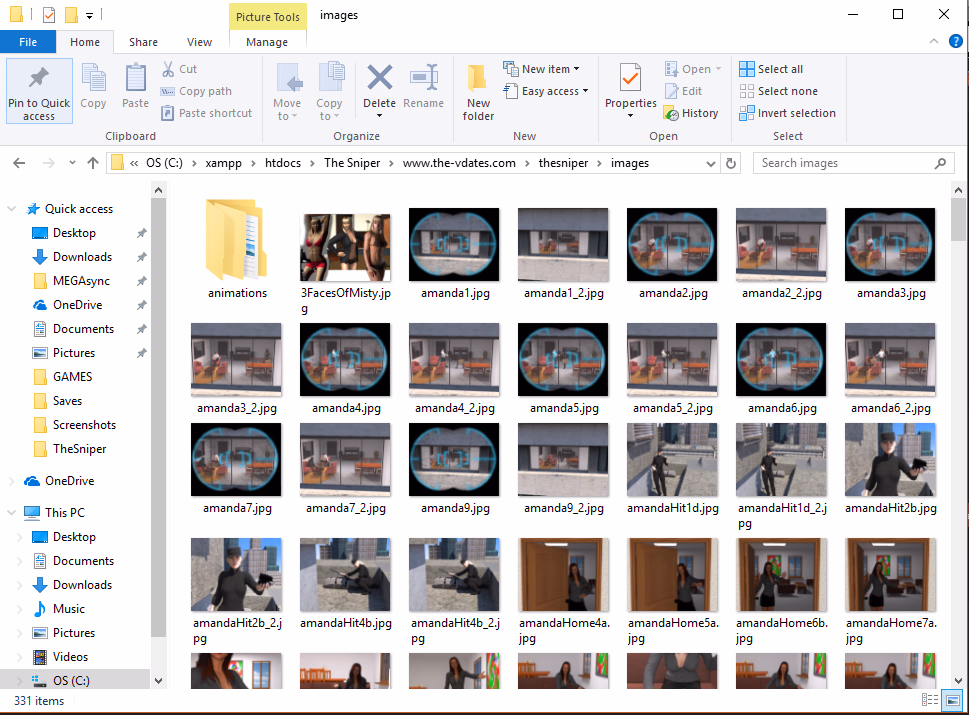969x715 pixels.
Task: Click Select all in the ribbon
Action: click(x=771, y=69)
